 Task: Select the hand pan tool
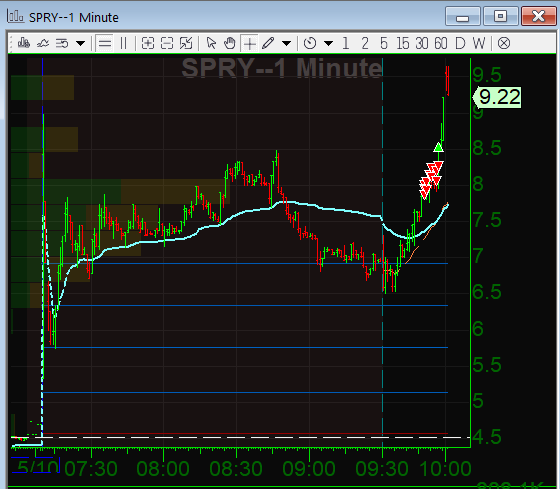[x=230, y=44]
